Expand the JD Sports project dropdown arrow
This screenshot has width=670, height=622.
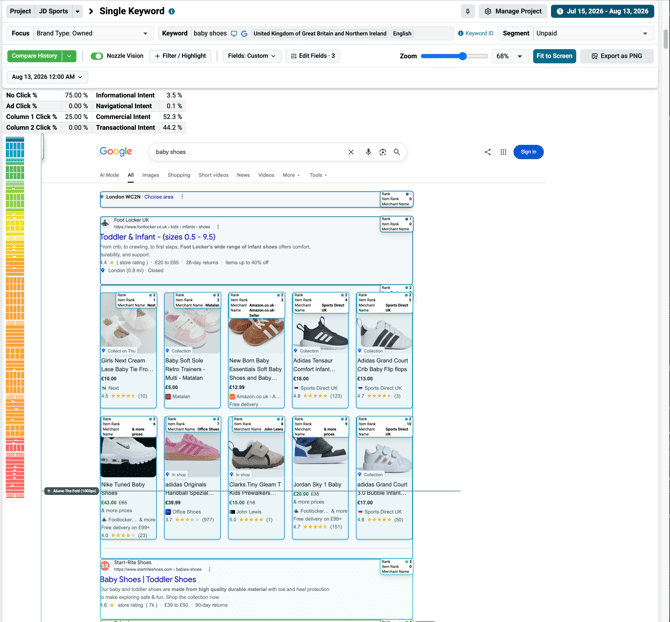point(77,12)
